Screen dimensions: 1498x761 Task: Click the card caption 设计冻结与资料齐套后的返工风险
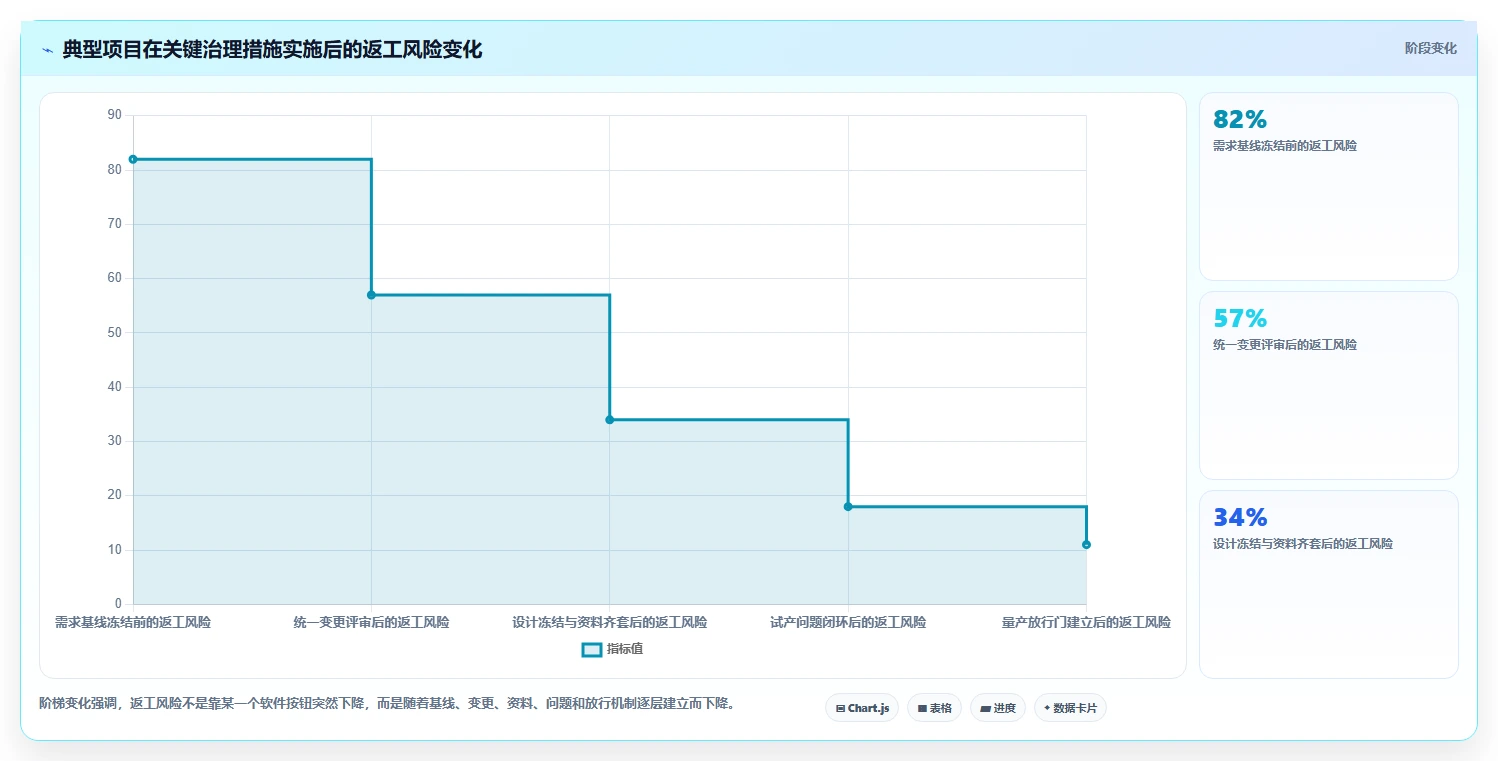point(1303,544)
